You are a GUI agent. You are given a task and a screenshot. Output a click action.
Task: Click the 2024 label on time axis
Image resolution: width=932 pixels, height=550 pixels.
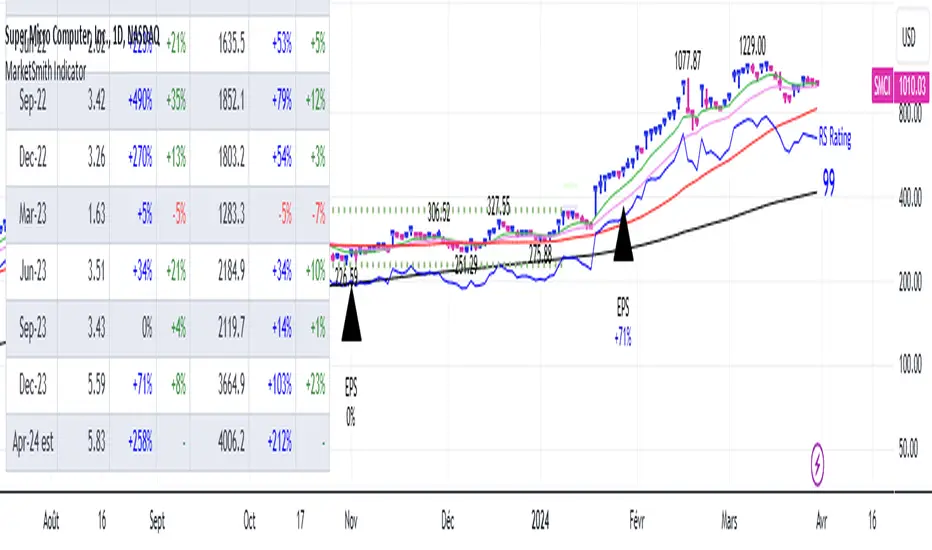point(540,521)
